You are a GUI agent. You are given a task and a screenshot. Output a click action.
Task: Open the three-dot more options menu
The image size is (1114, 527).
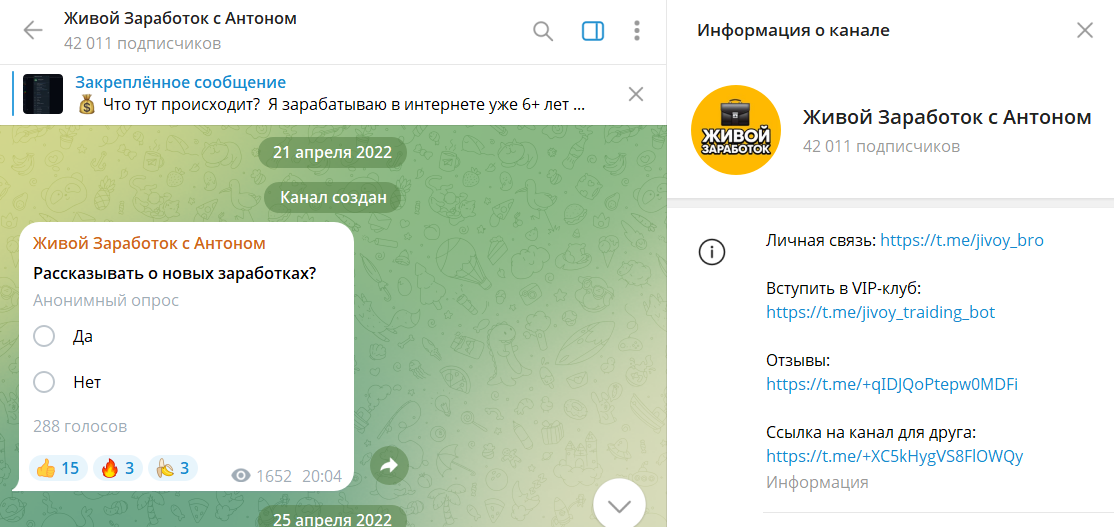[x=637, y=31]
